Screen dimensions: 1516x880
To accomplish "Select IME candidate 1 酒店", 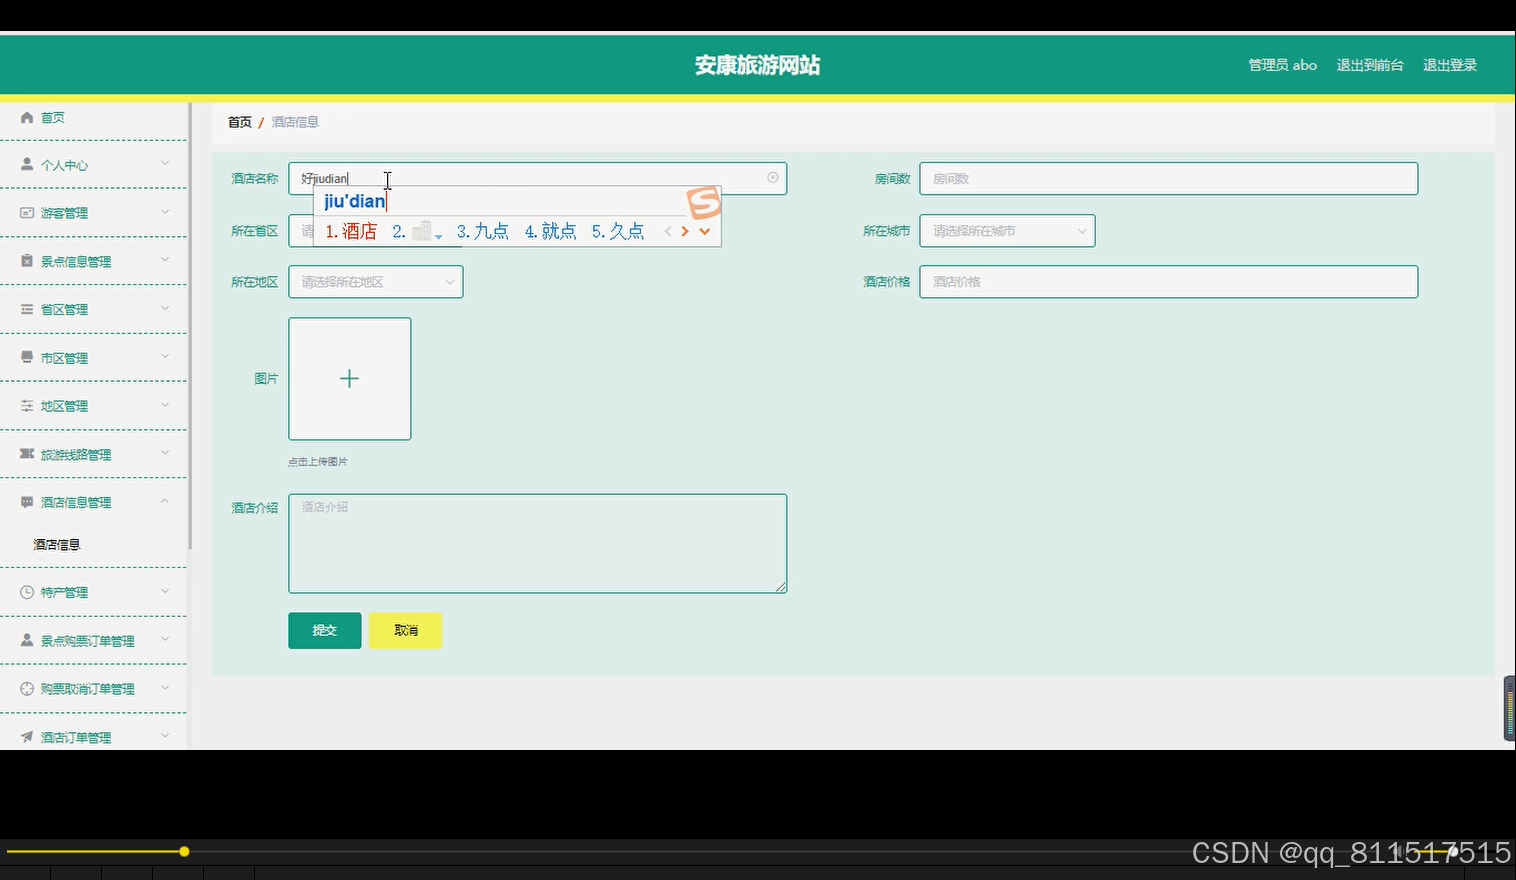I will click(351, 231).
